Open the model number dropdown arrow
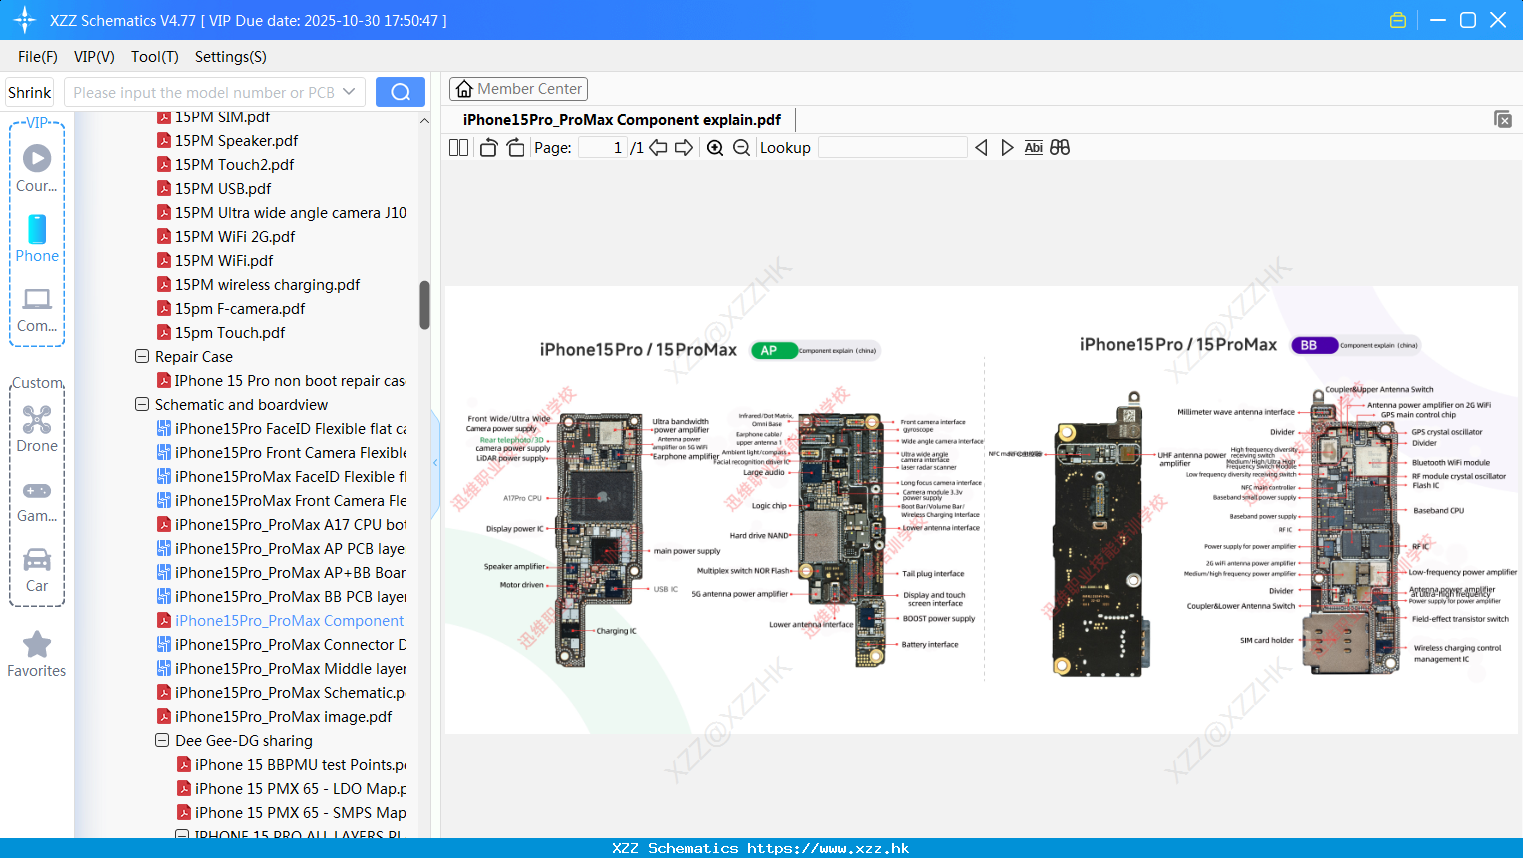Screen dimensions: 1523x858 click(x=349, y=92)
